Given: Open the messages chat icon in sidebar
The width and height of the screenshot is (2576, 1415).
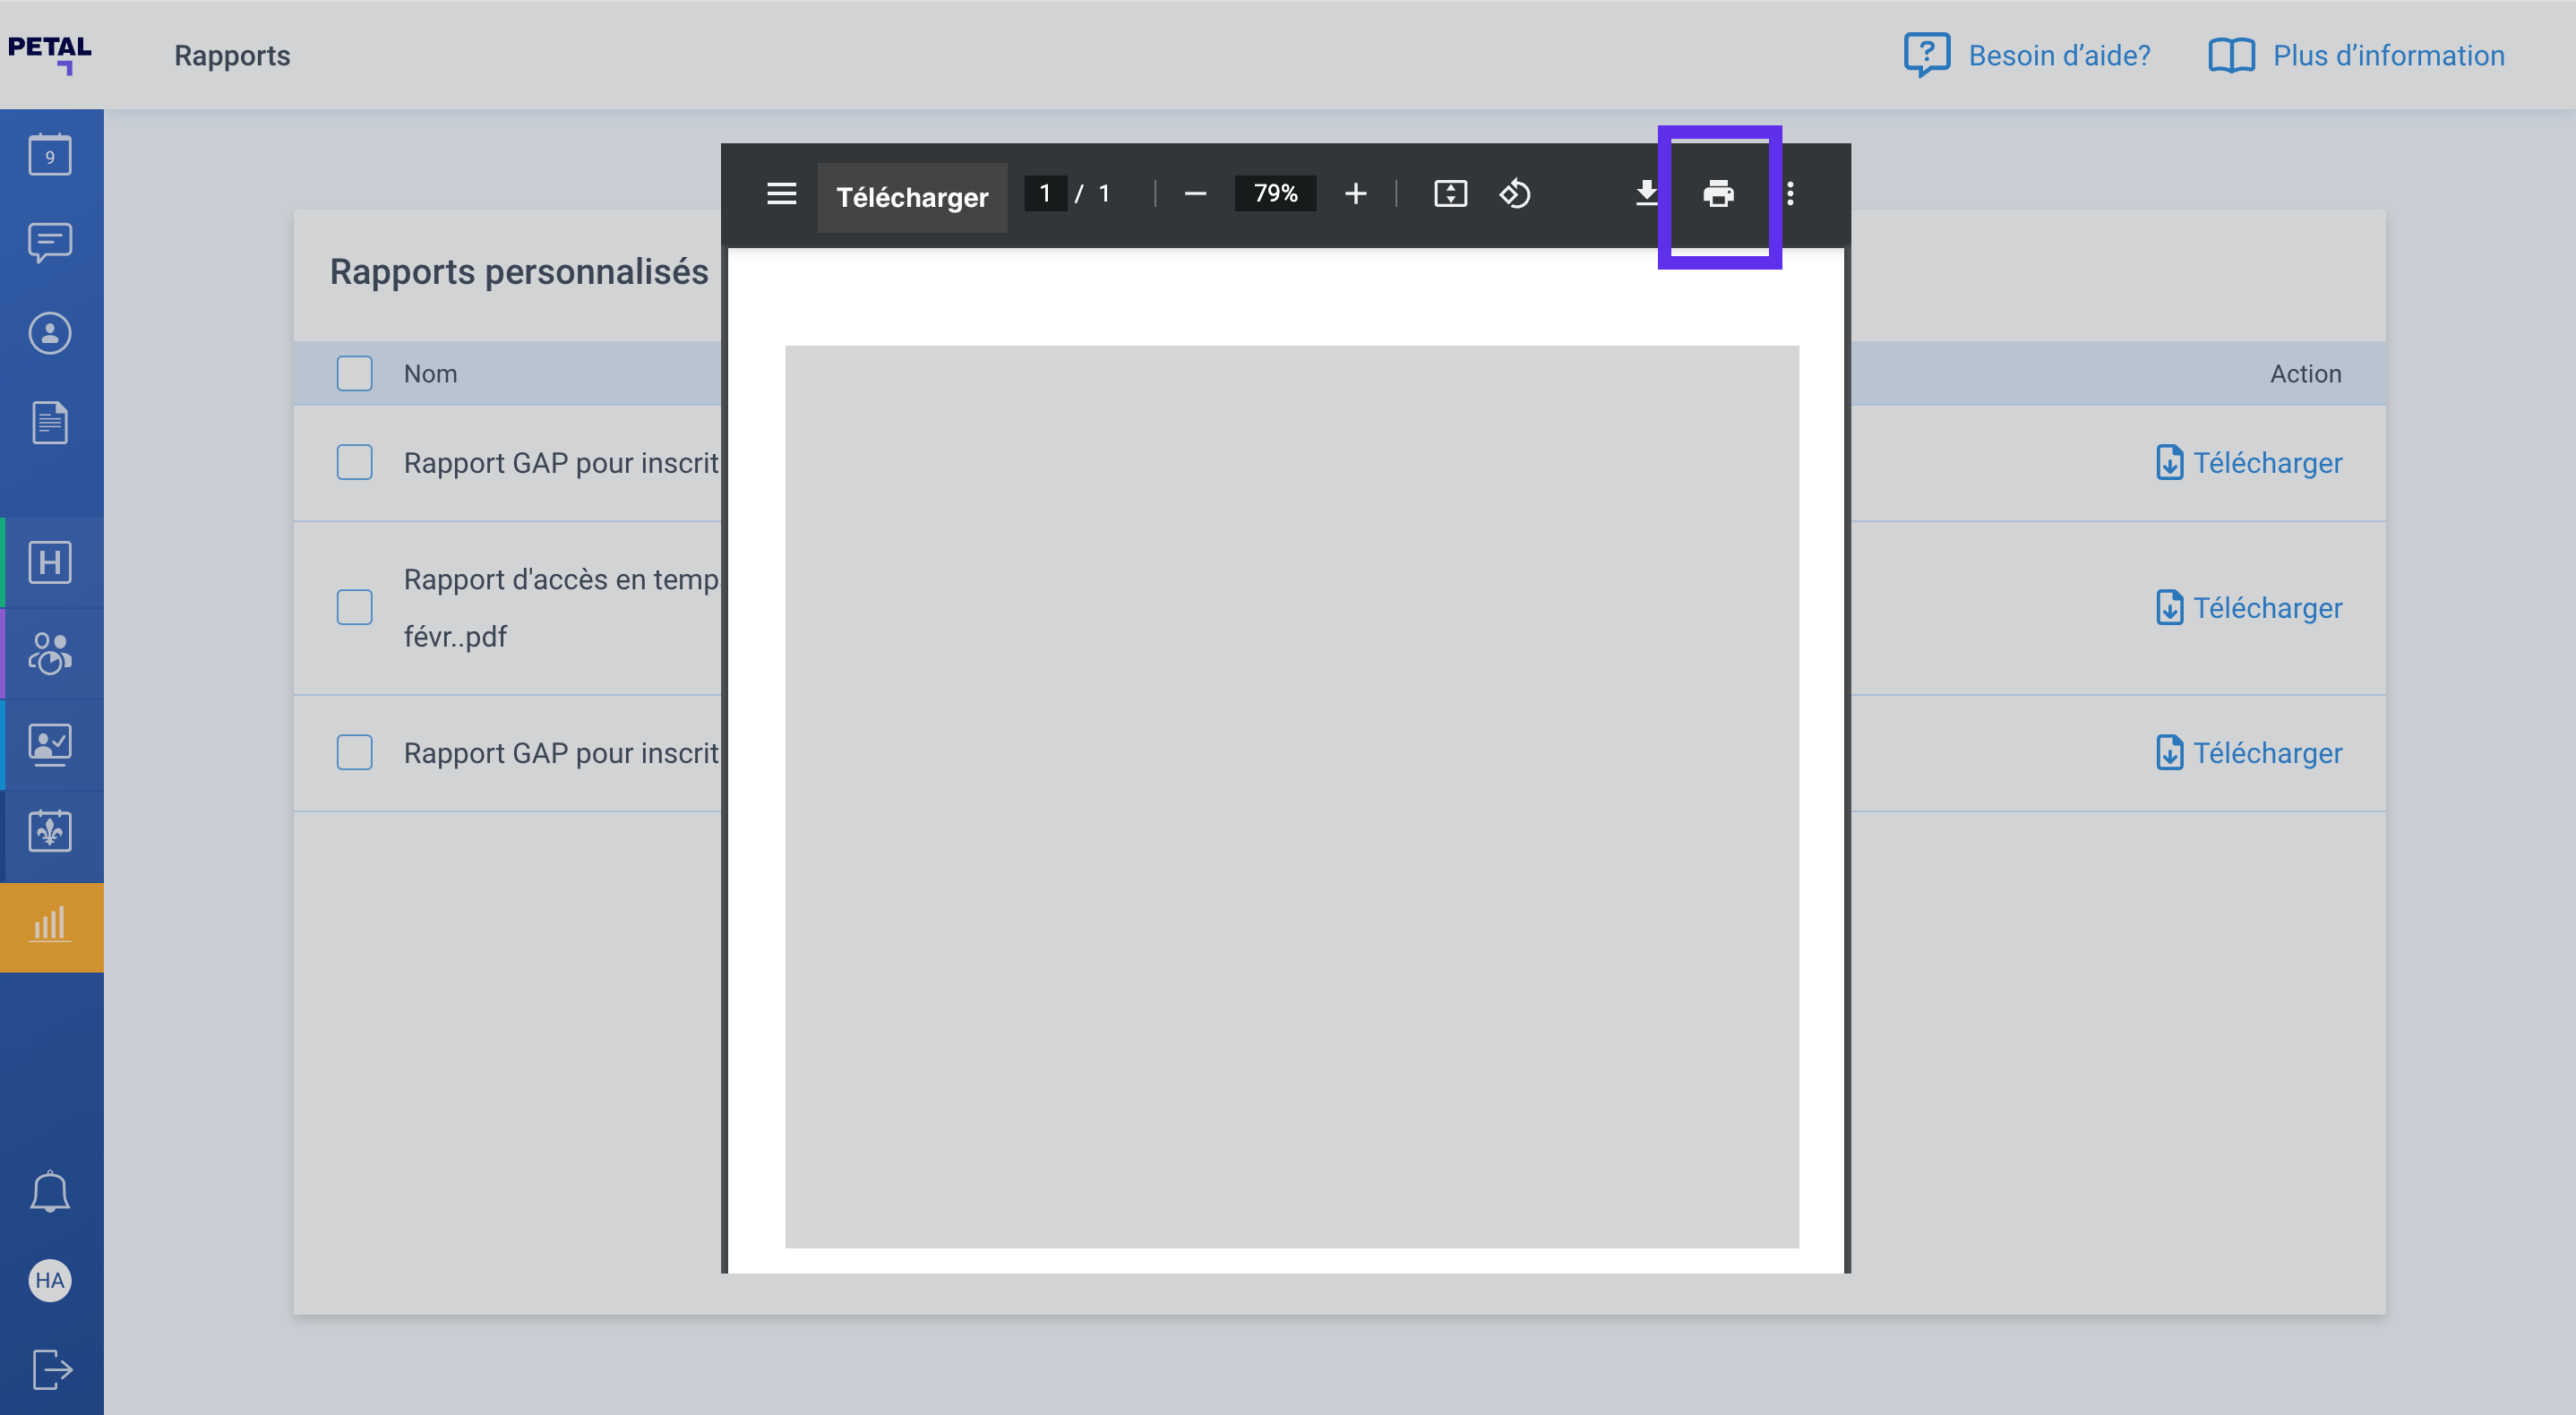Looking at the screenshot, I should [50, 242].
